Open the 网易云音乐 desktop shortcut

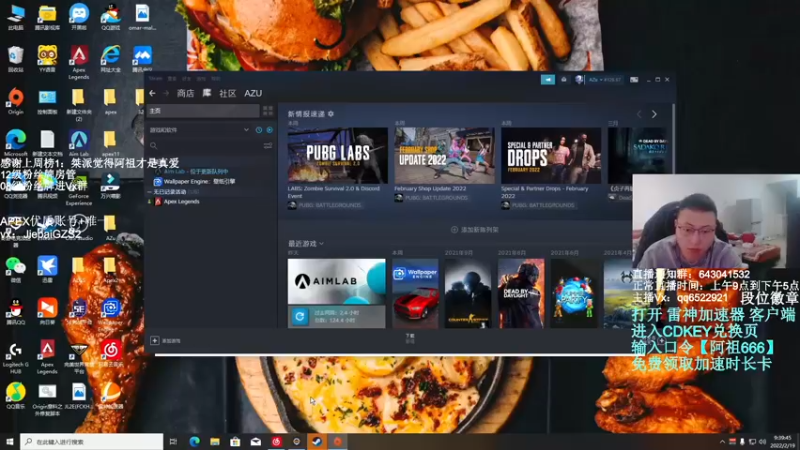[x=111, y=354]
